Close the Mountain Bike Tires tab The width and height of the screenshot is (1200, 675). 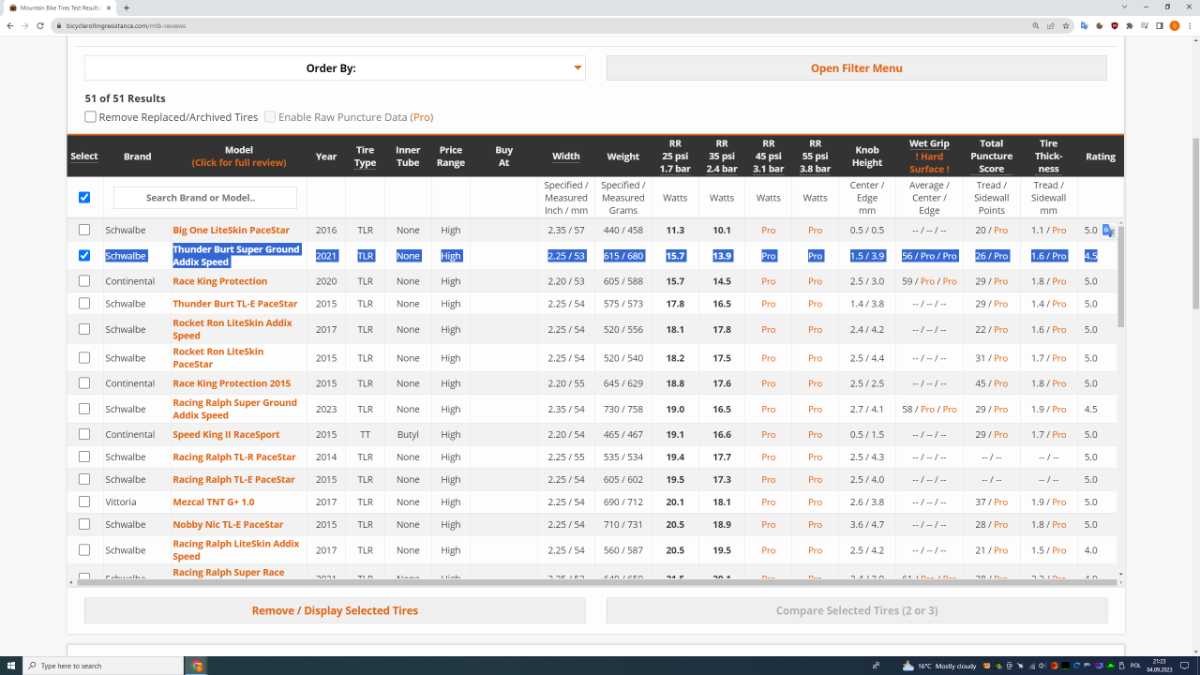[111, 7]
